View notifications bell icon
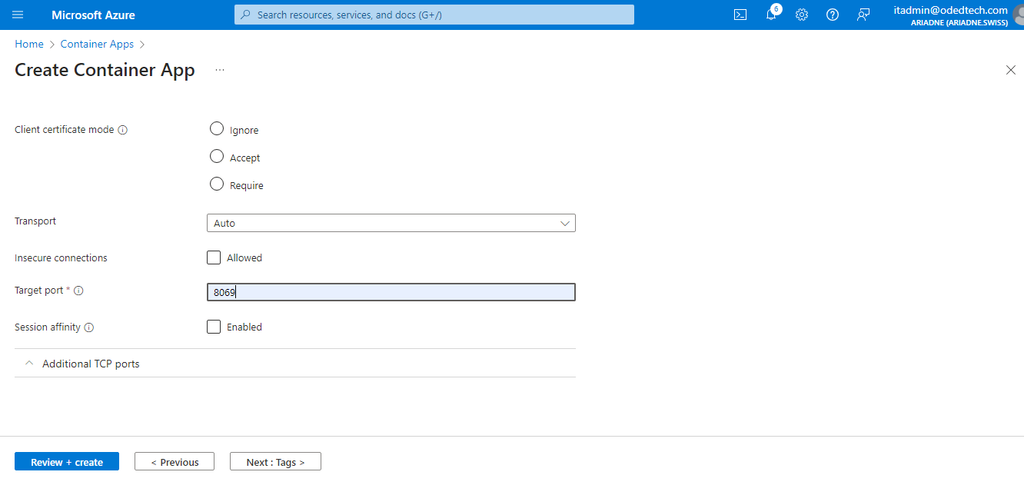This screenshot has width=1024, height=485. point(771,15)
